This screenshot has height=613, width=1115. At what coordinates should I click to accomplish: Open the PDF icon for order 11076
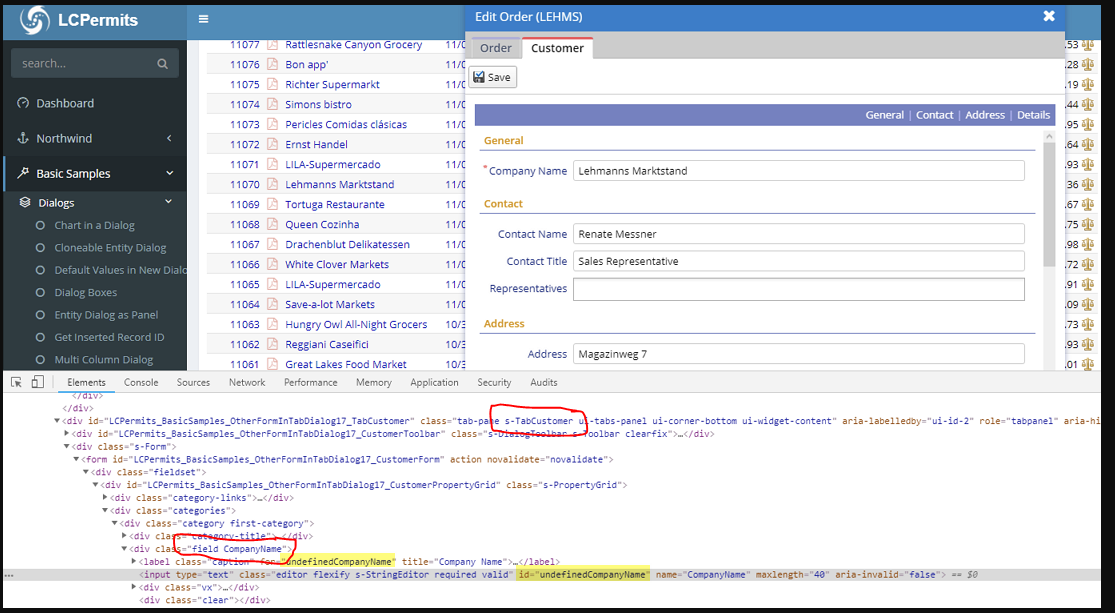click(x=272, y=64)
